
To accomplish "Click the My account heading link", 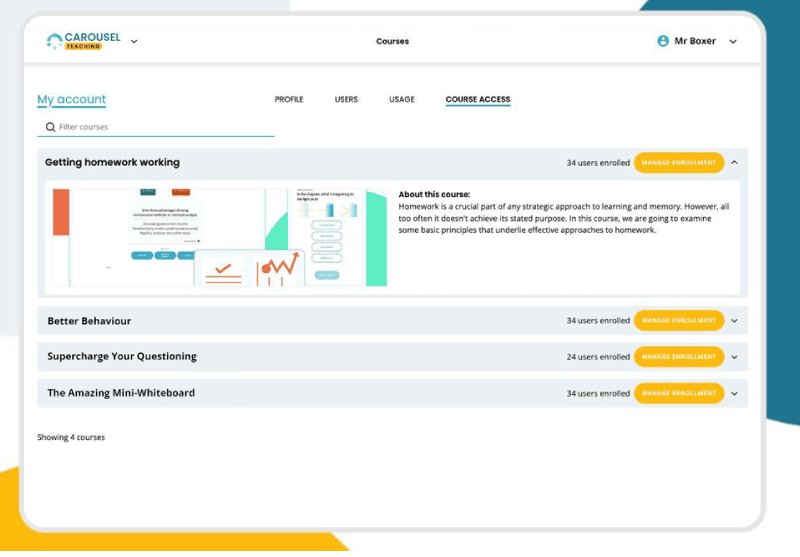I will pyautogui.click(x=71, y=99).
